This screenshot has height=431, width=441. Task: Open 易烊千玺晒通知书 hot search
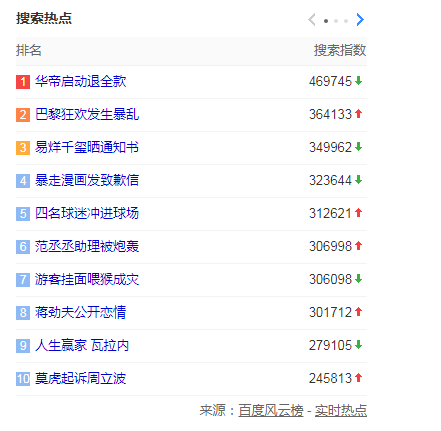(87, 147)
